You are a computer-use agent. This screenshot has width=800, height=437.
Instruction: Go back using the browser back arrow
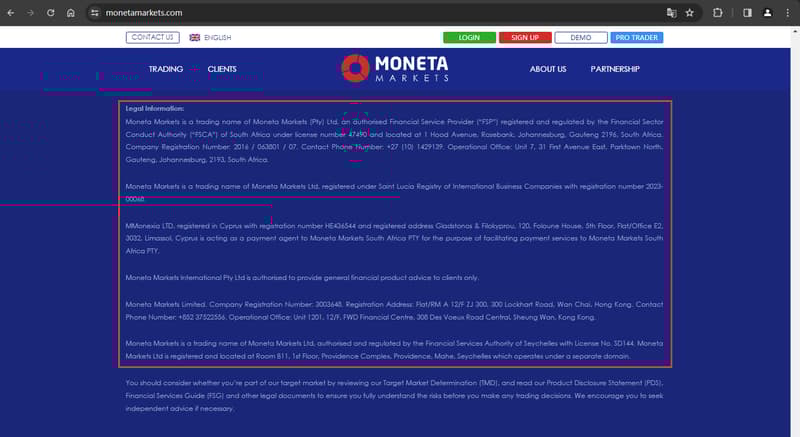point(11,13)
